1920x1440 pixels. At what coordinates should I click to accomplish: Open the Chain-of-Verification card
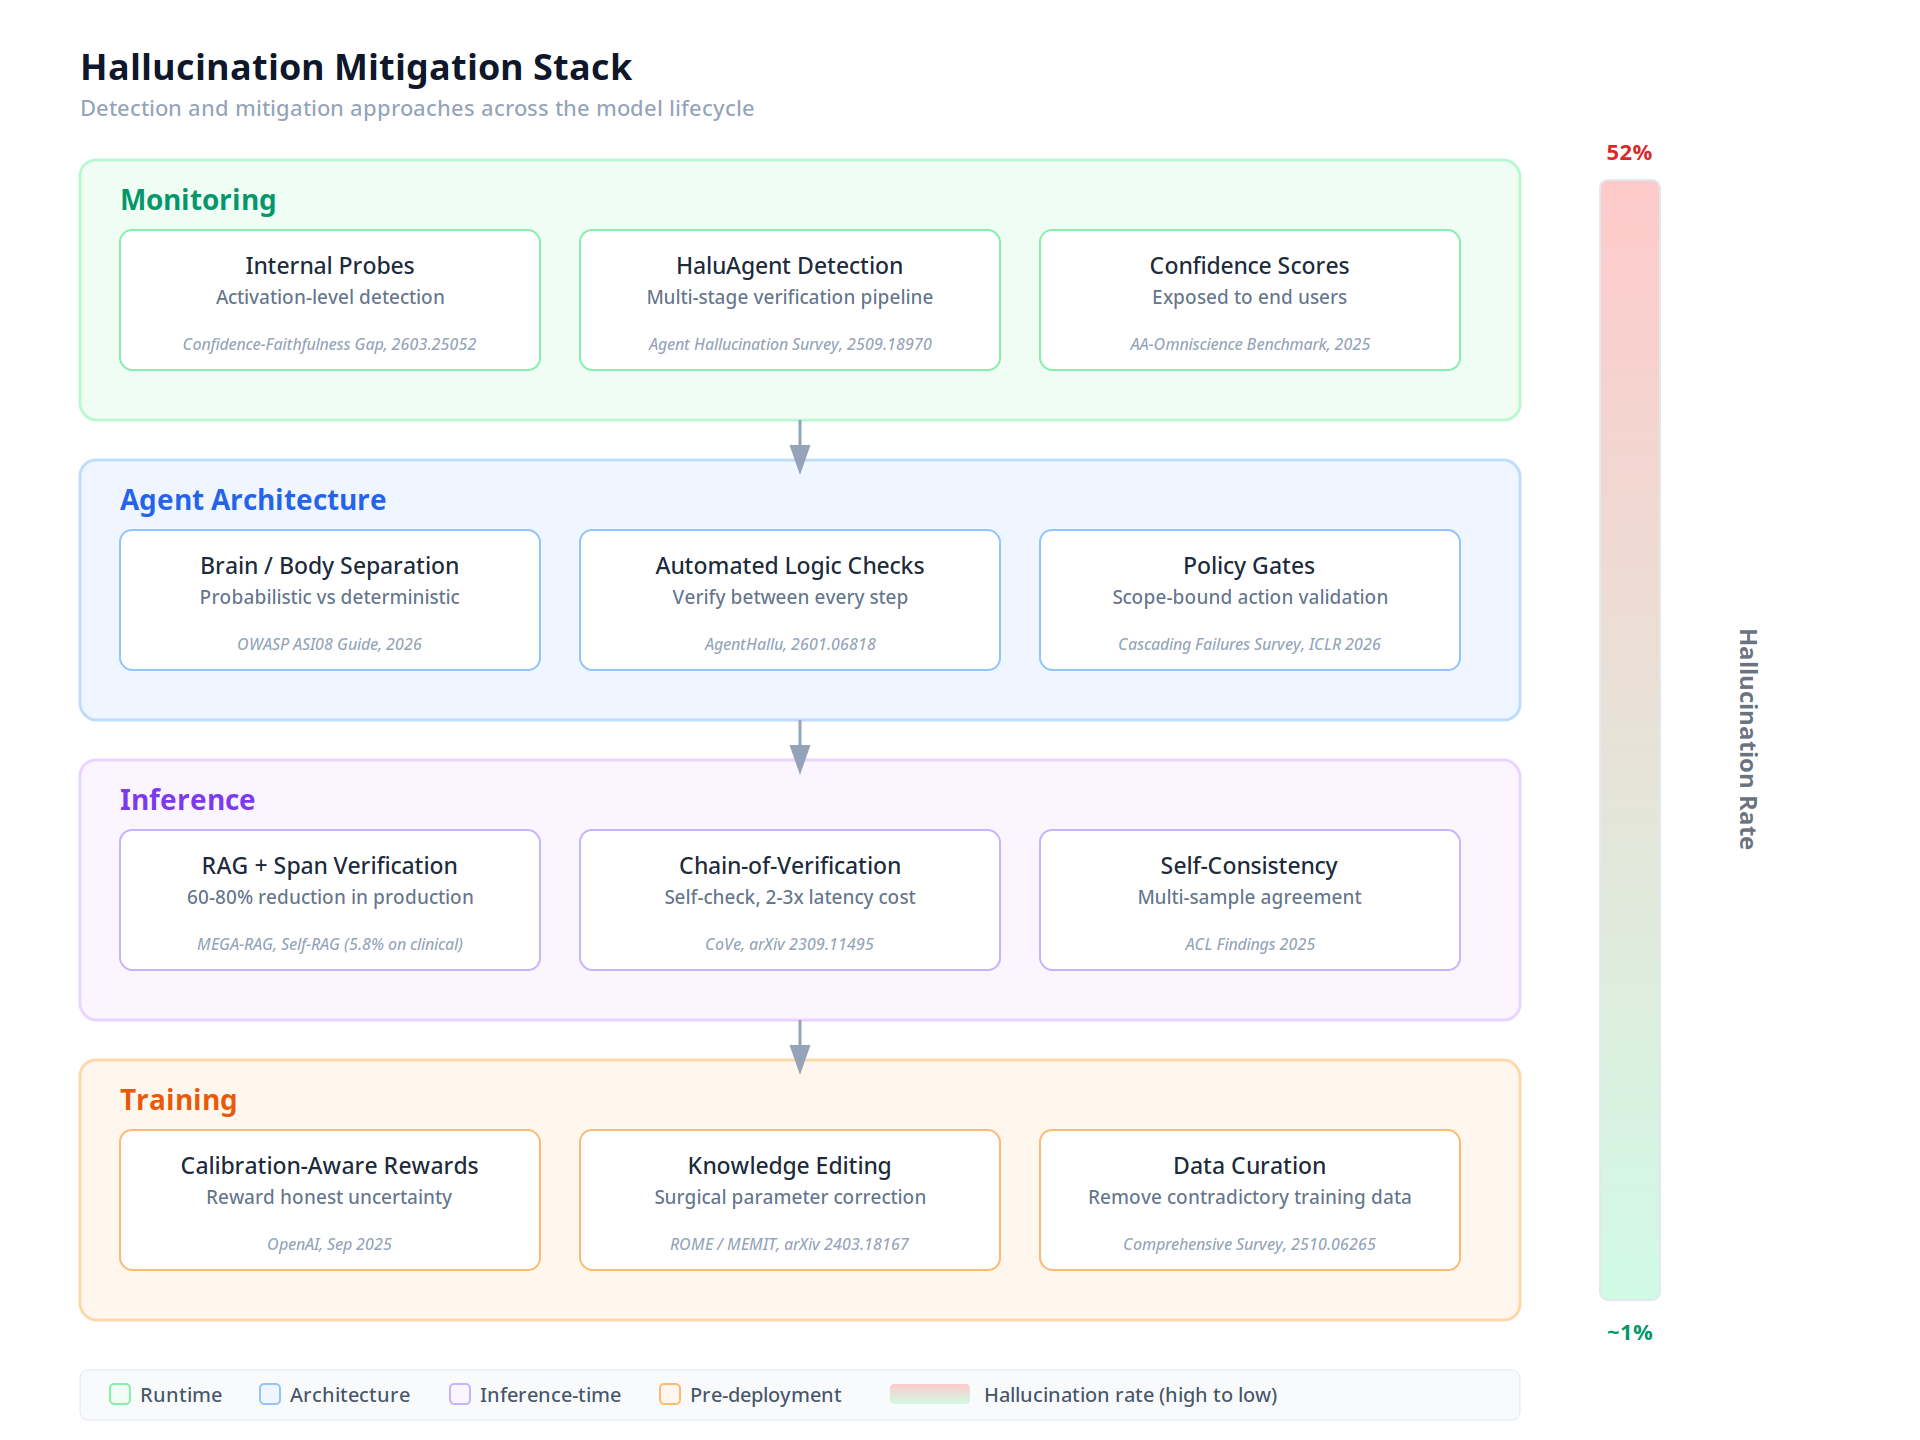point(789,899)
